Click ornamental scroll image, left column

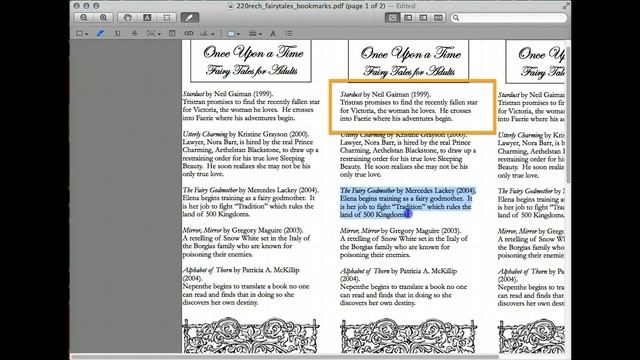tap(250, 336)
